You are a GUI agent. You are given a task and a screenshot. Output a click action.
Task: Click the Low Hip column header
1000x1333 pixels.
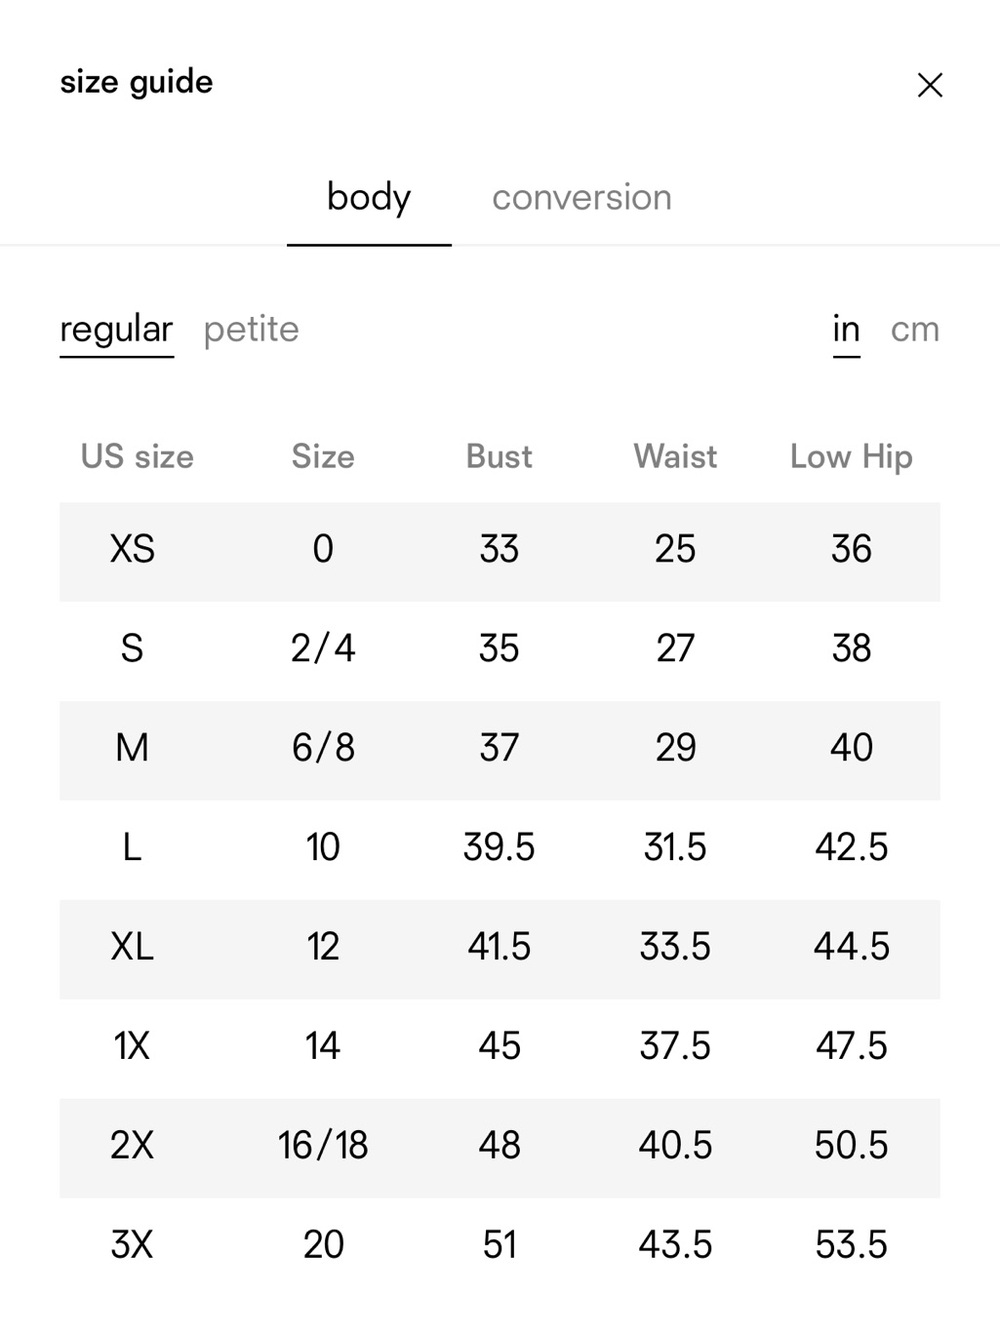click(x=851, y=457)
